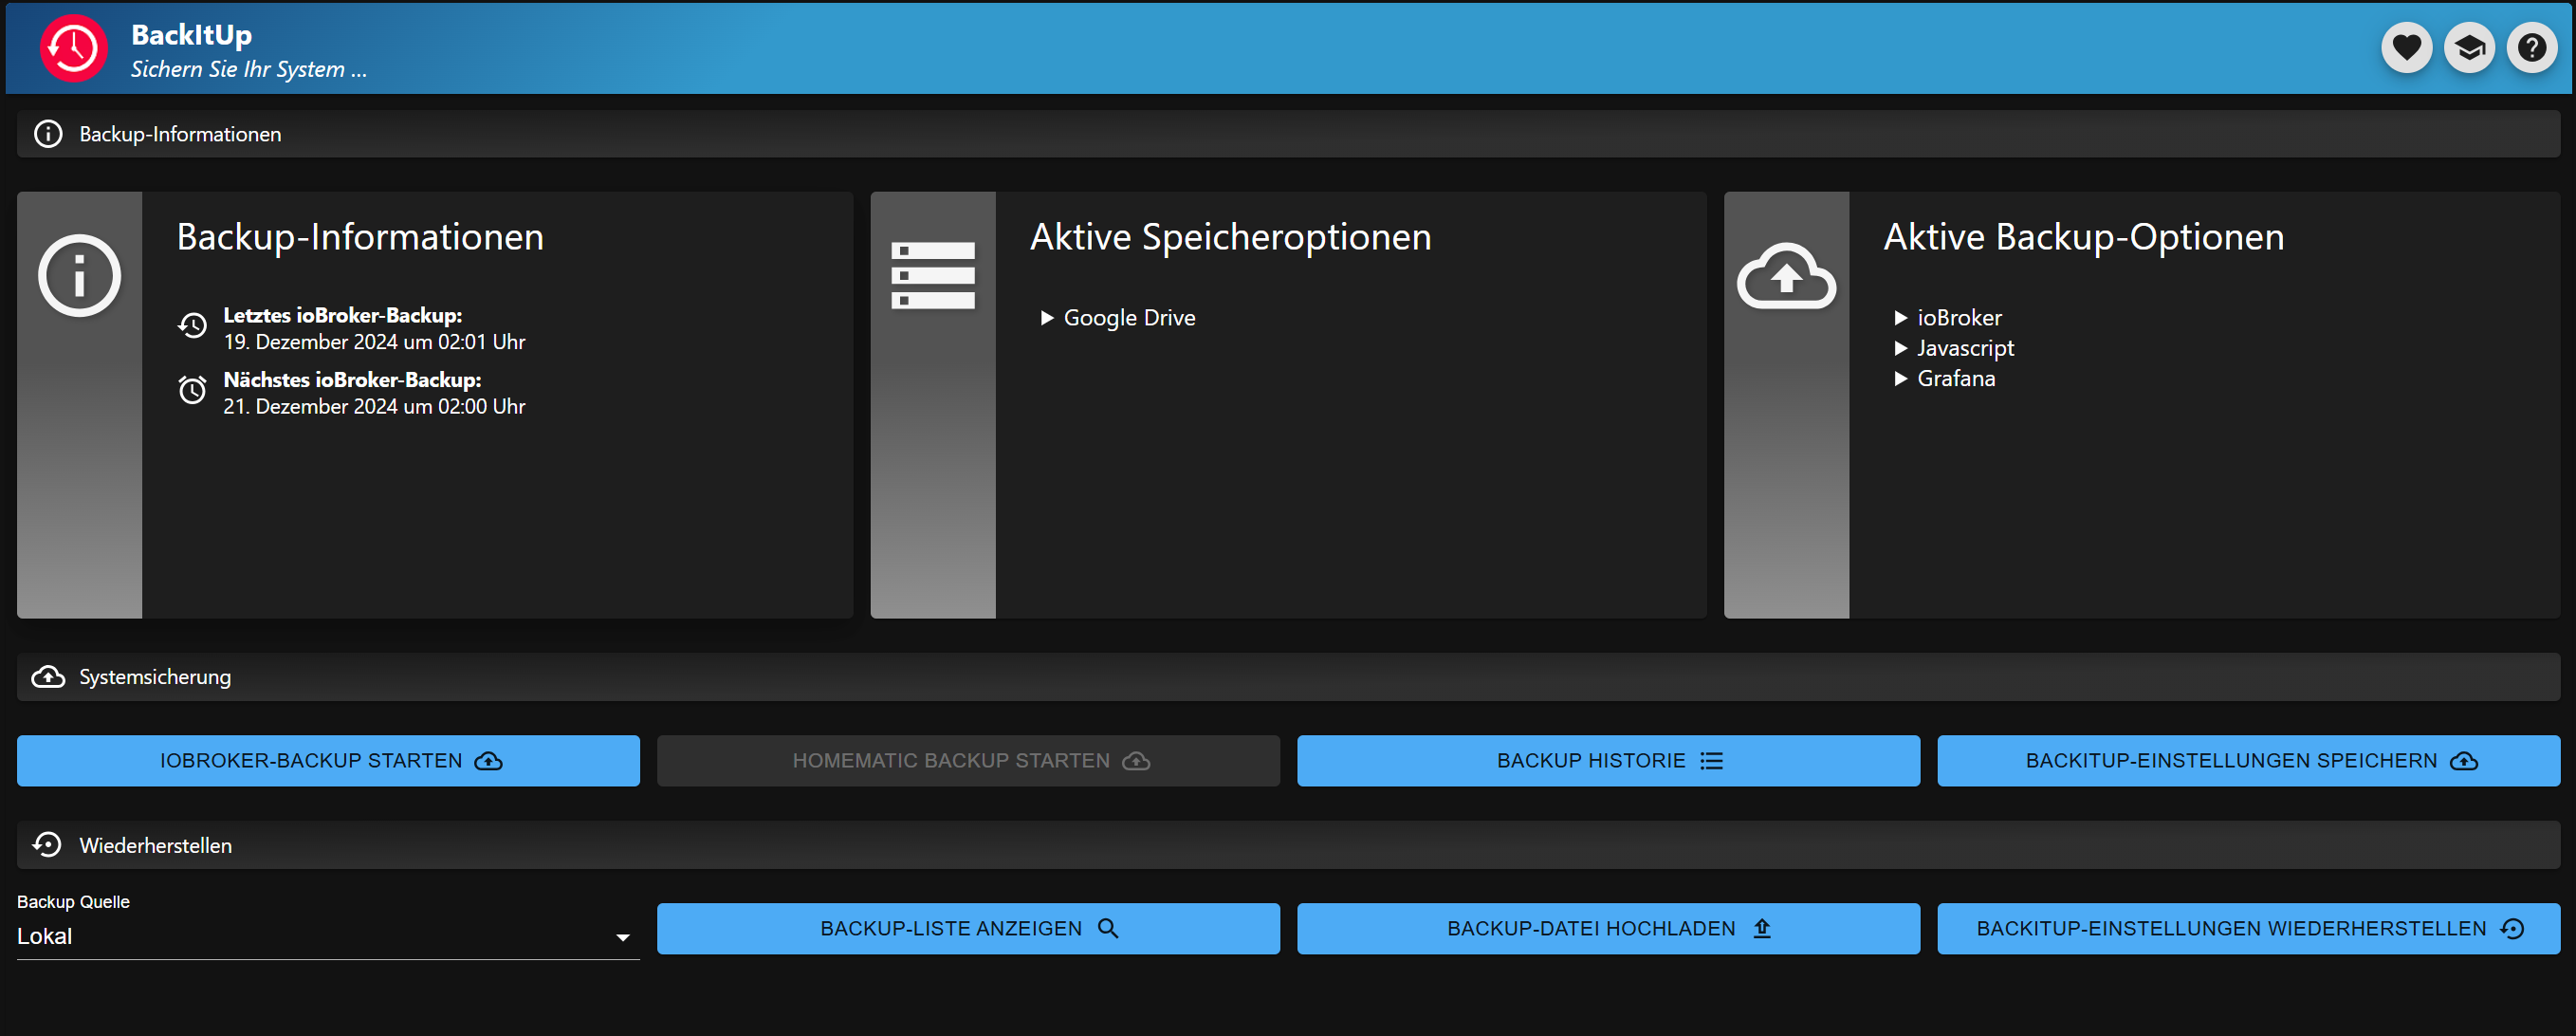Screen dimensions: 2576x1036
Task: Click the question mark help icon
Action: point(2531,47)
